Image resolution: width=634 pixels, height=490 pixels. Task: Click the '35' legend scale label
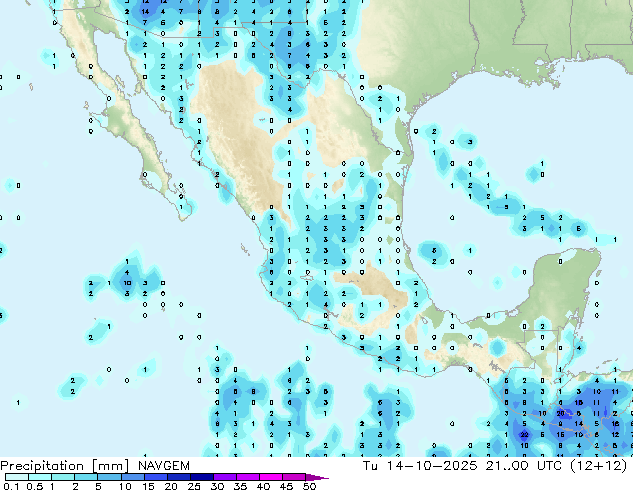240,486
